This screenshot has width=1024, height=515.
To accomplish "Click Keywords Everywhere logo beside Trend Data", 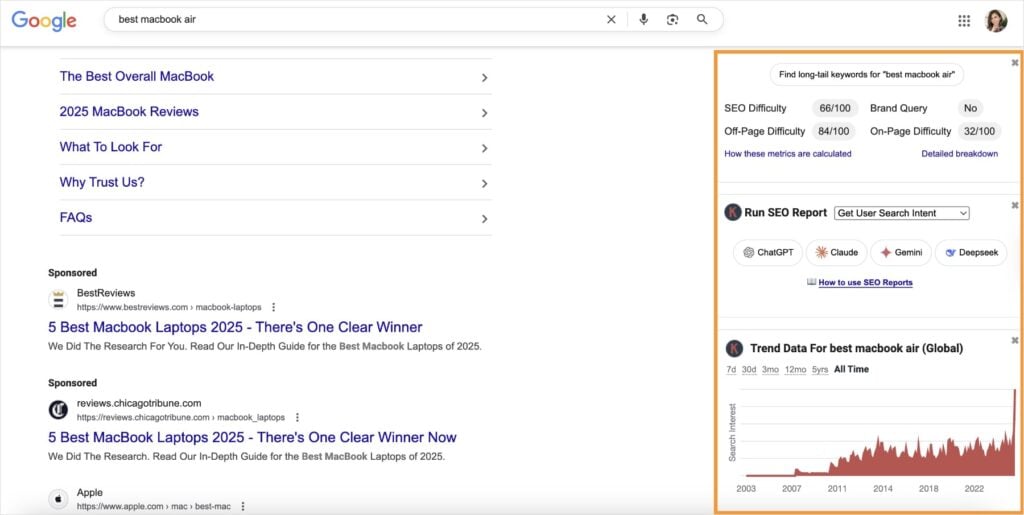I will [x=735, y=349].
